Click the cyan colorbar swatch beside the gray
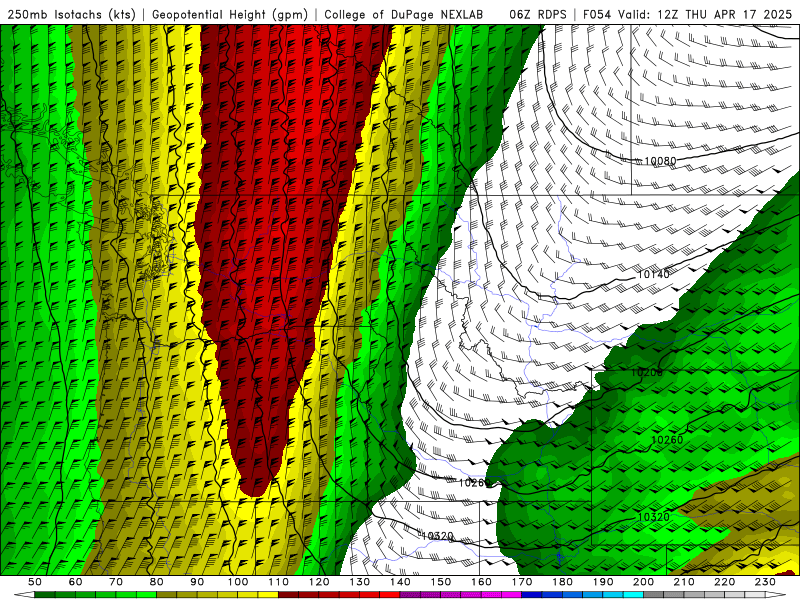800x600 pixels. click(634, 595)
